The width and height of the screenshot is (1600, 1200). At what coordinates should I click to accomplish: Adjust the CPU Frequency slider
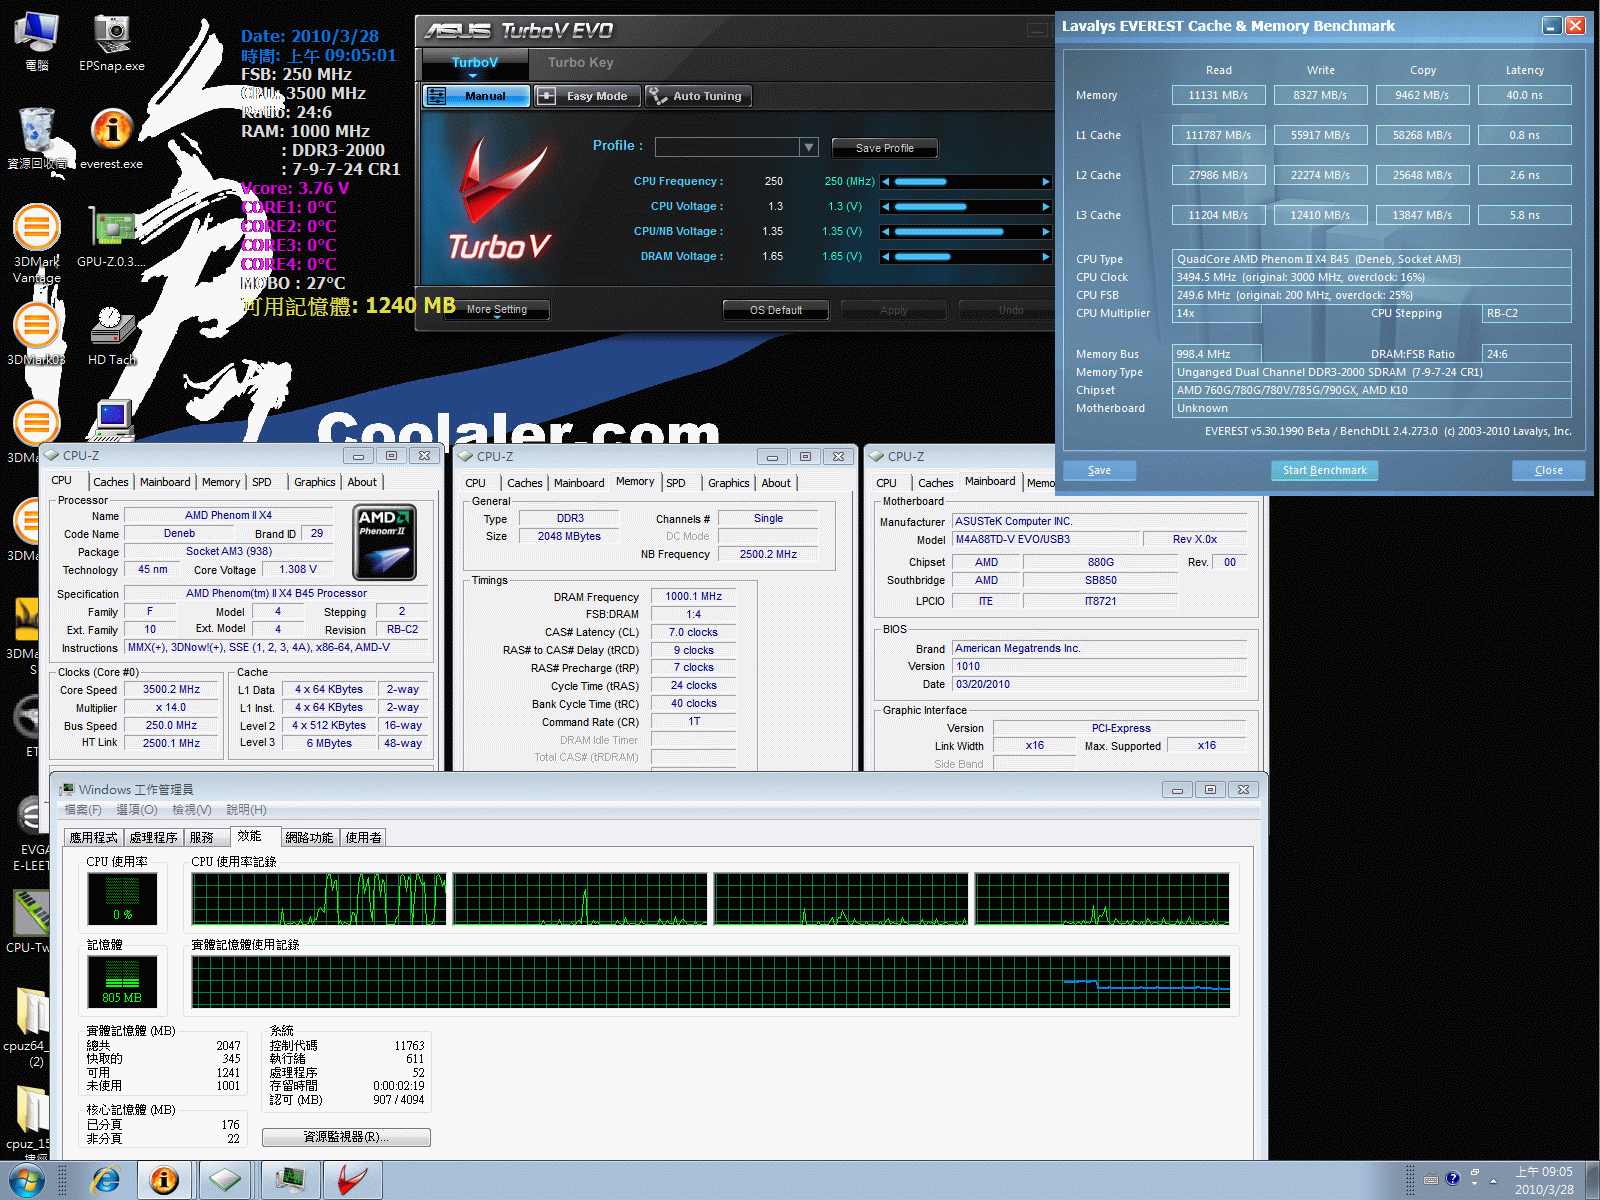(966, 182)
